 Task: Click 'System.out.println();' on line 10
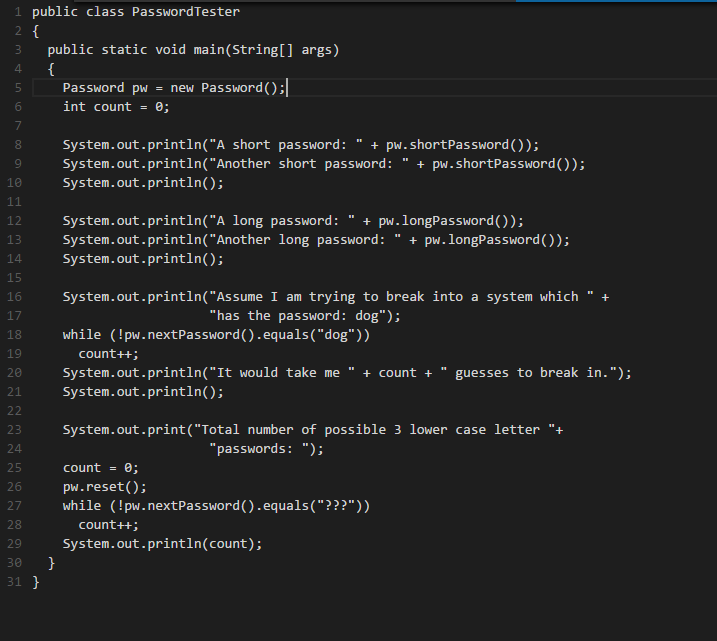(x=143, y=183)
